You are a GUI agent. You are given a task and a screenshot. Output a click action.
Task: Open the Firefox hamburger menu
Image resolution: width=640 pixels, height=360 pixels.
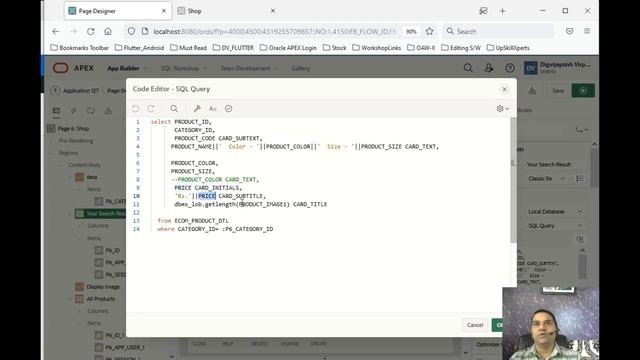587,31
